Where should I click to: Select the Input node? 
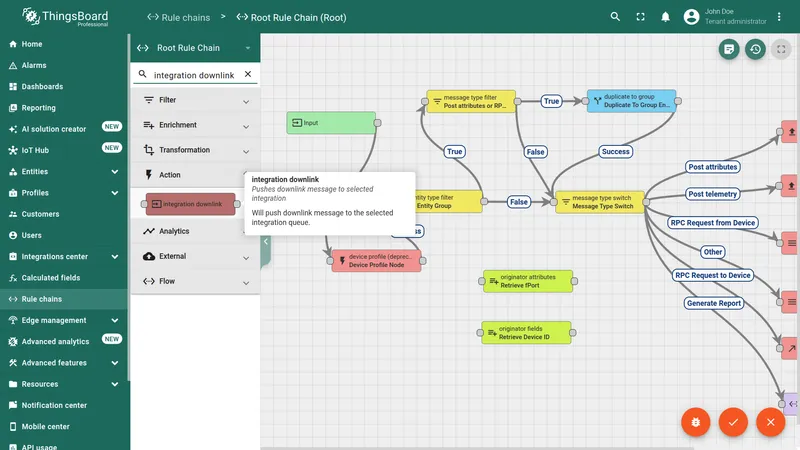(331, 123)
